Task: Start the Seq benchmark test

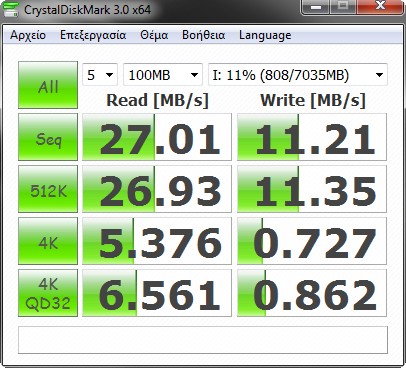Action: pyautogui.click(x=48, y=137)
